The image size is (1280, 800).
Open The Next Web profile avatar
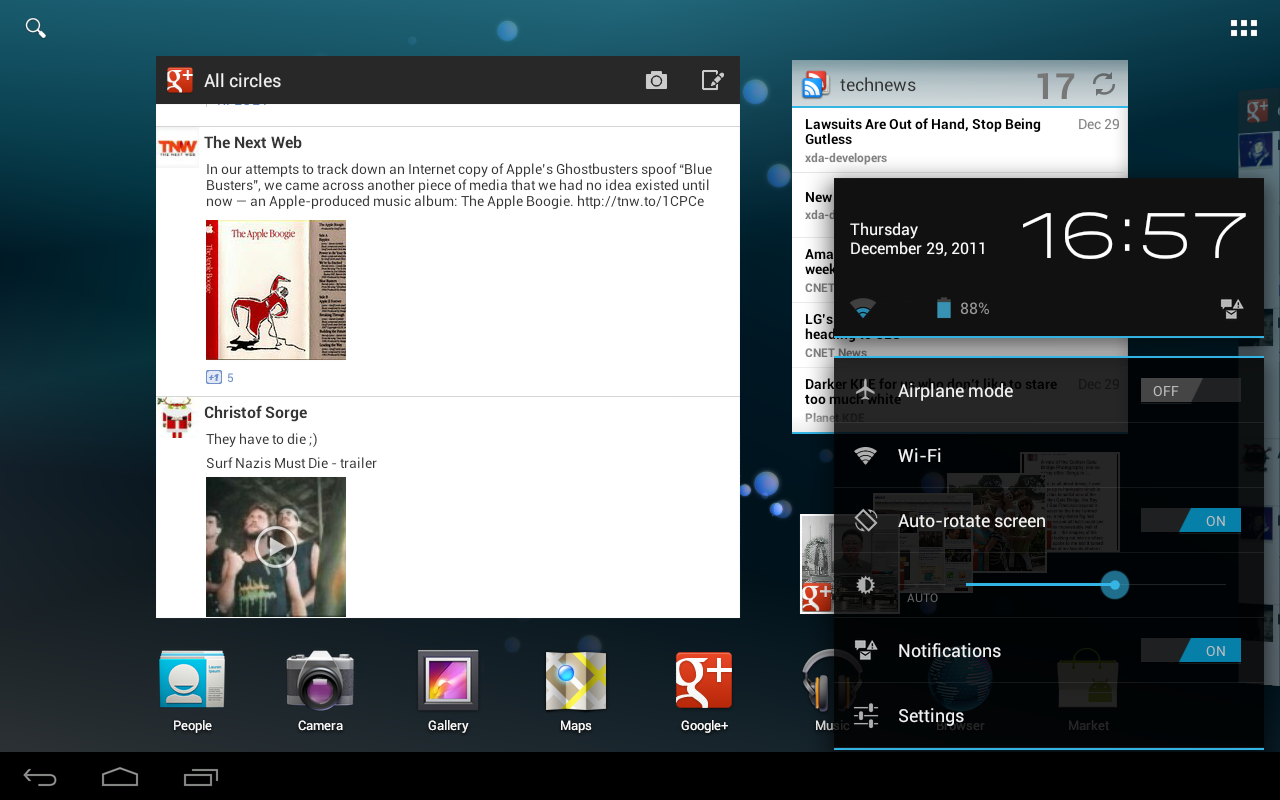pos(178,149)
